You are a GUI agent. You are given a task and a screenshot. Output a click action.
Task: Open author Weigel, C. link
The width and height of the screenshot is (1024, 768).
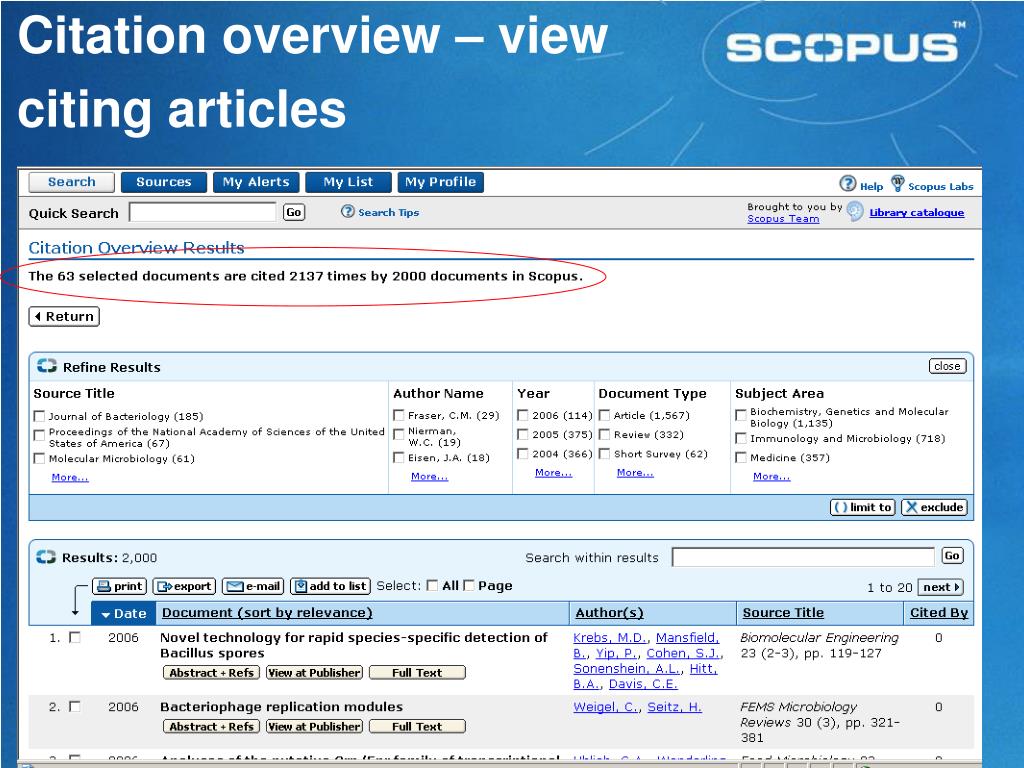(x=606, y=707)
